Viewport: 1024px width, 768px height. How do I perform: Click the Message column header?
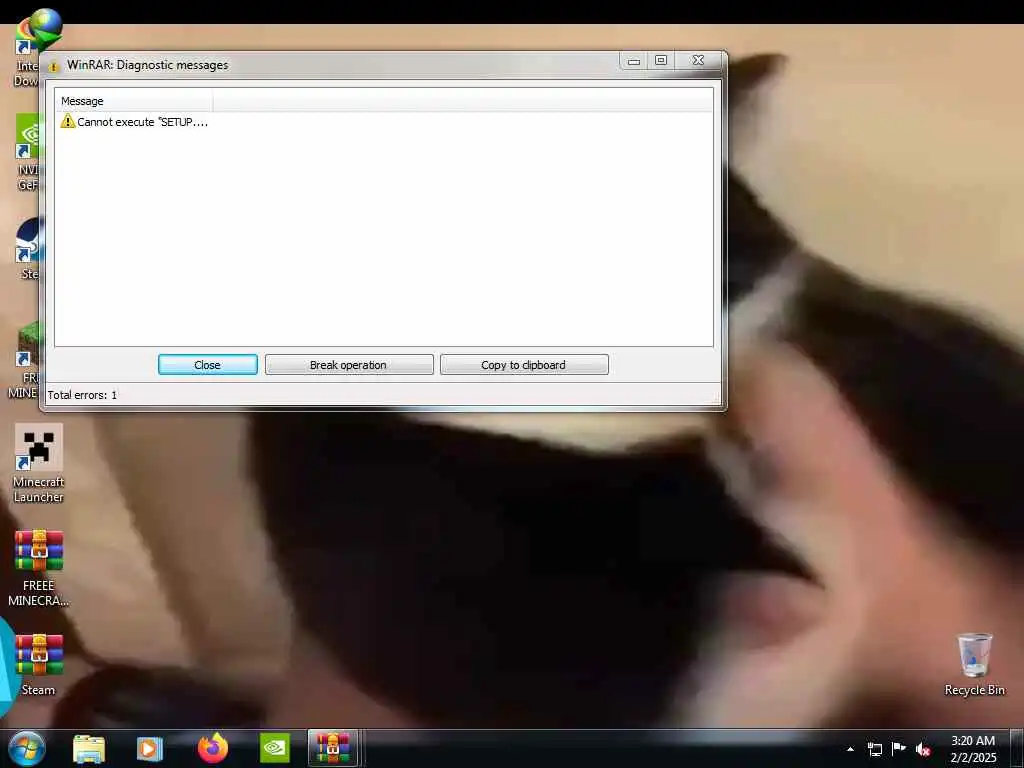click(x=135, y=101)
